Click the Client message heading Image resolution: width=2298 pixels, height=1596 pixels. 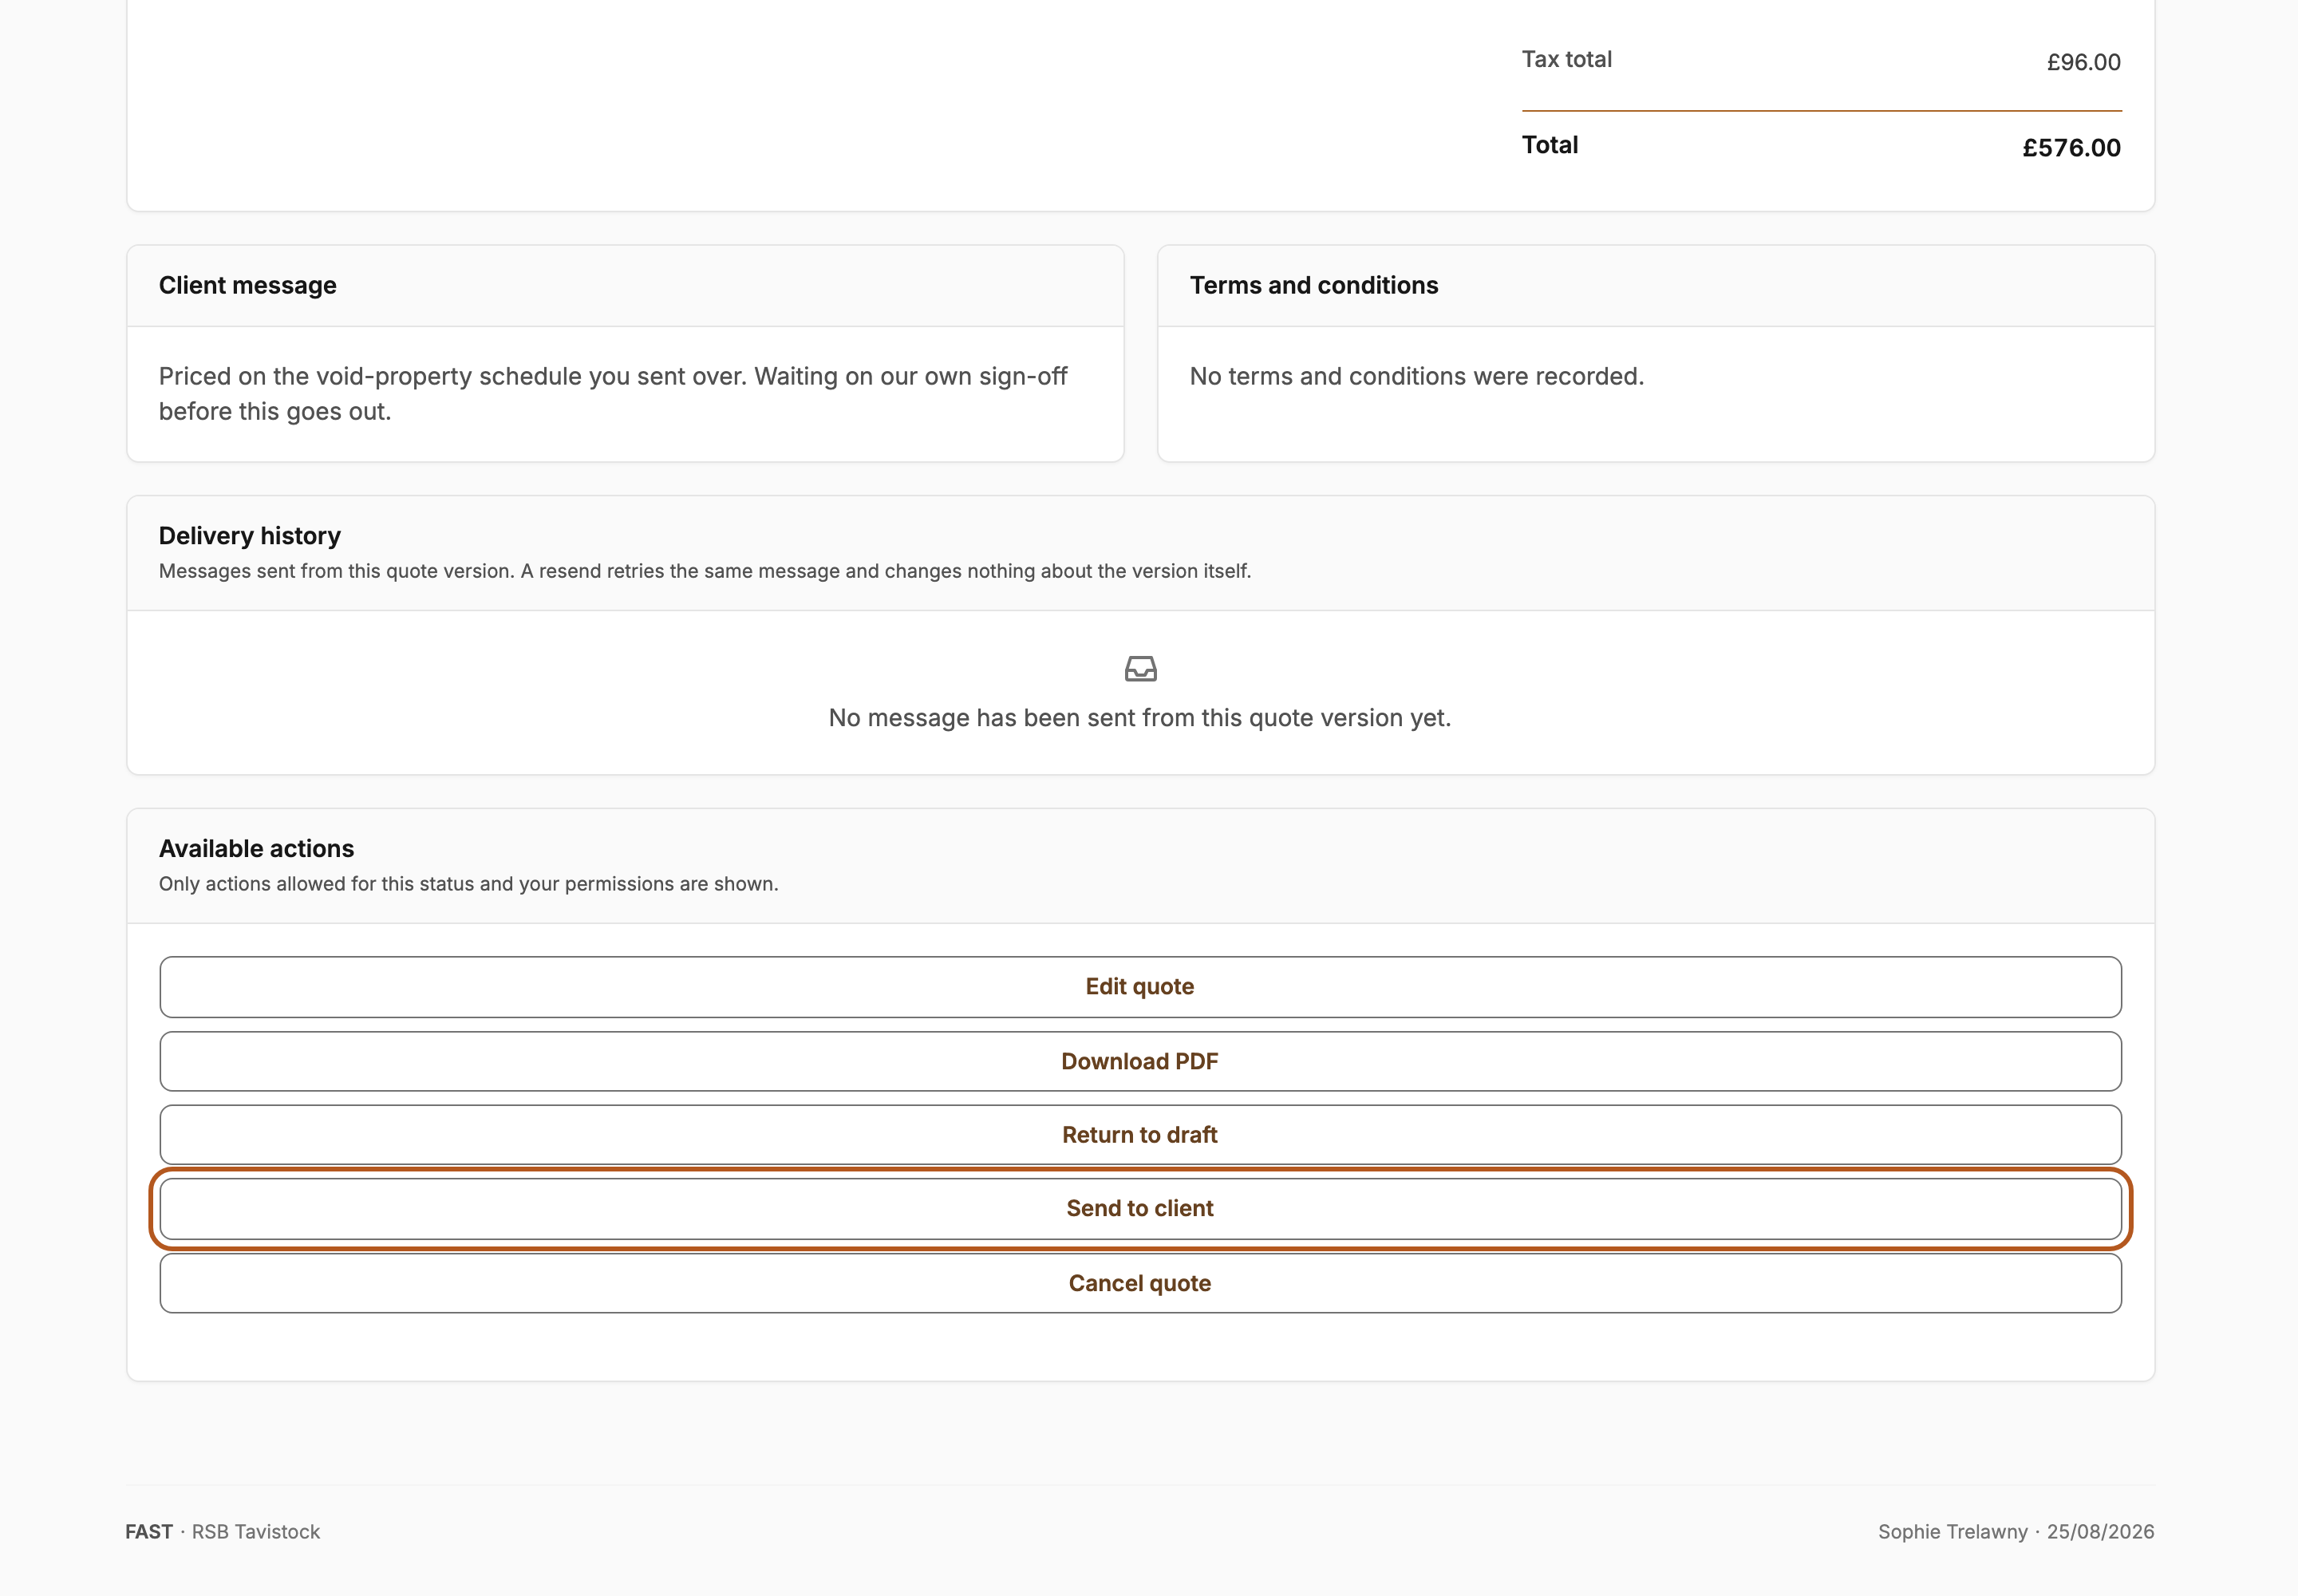(x=248, y=285)
